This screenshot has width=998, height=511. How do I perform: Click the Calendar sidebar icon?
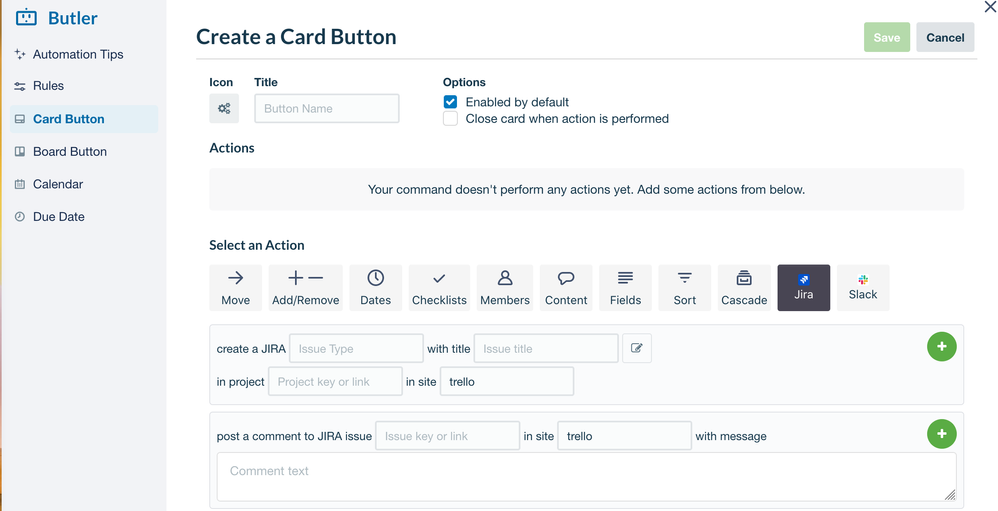coord(20,184)
